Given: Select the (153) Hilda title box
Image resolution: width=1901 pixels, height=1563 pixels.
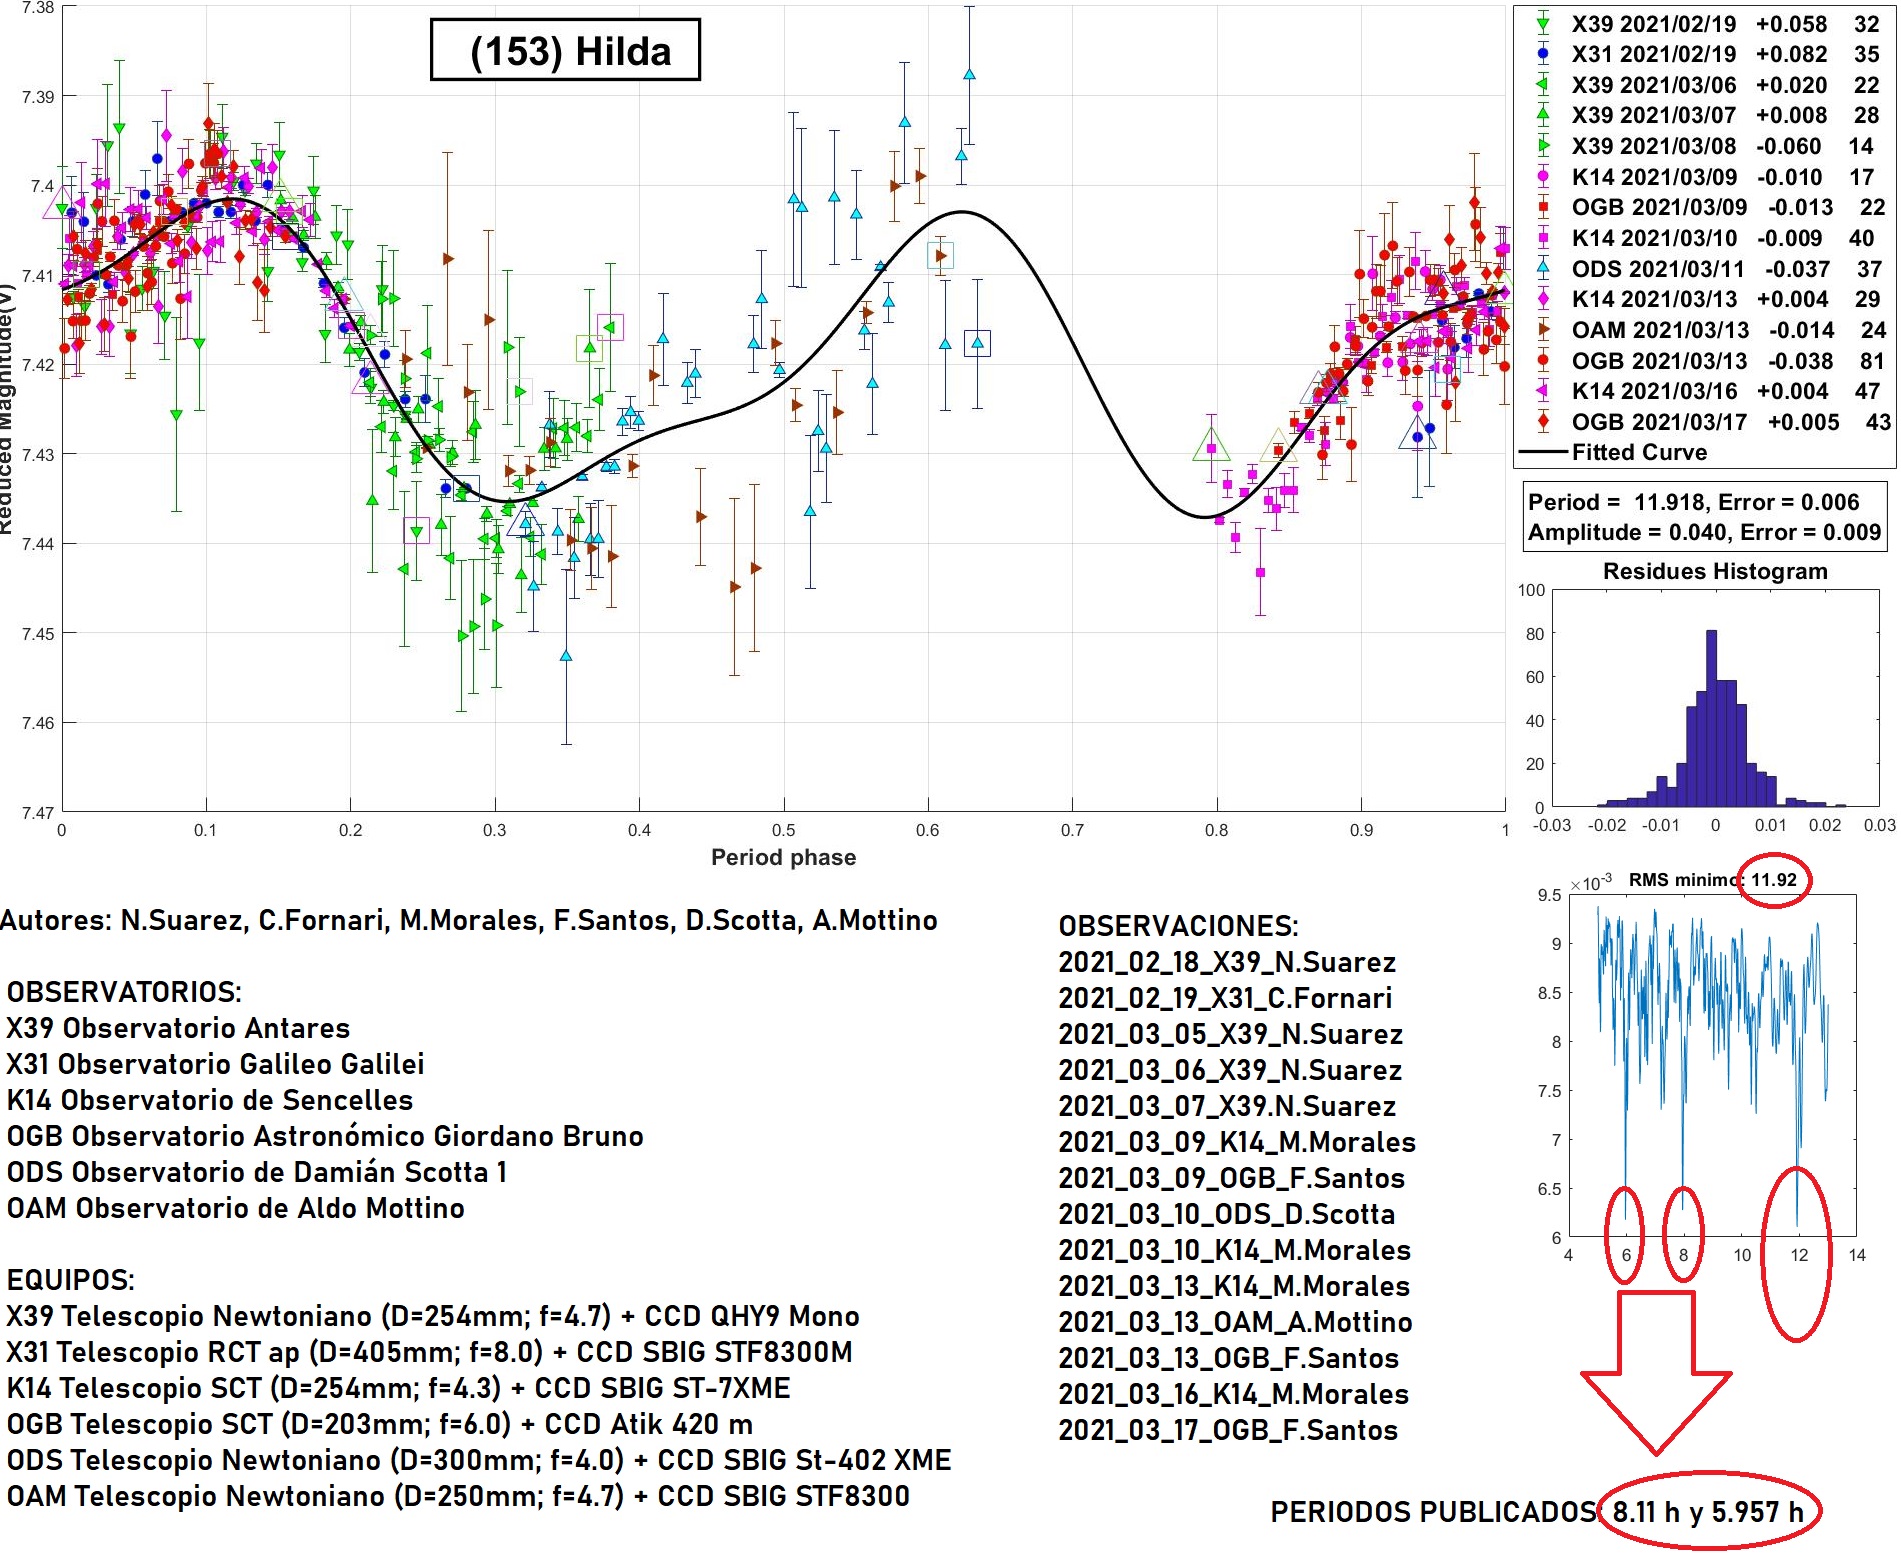Looking at the screenshot, I should pos(565,50).
